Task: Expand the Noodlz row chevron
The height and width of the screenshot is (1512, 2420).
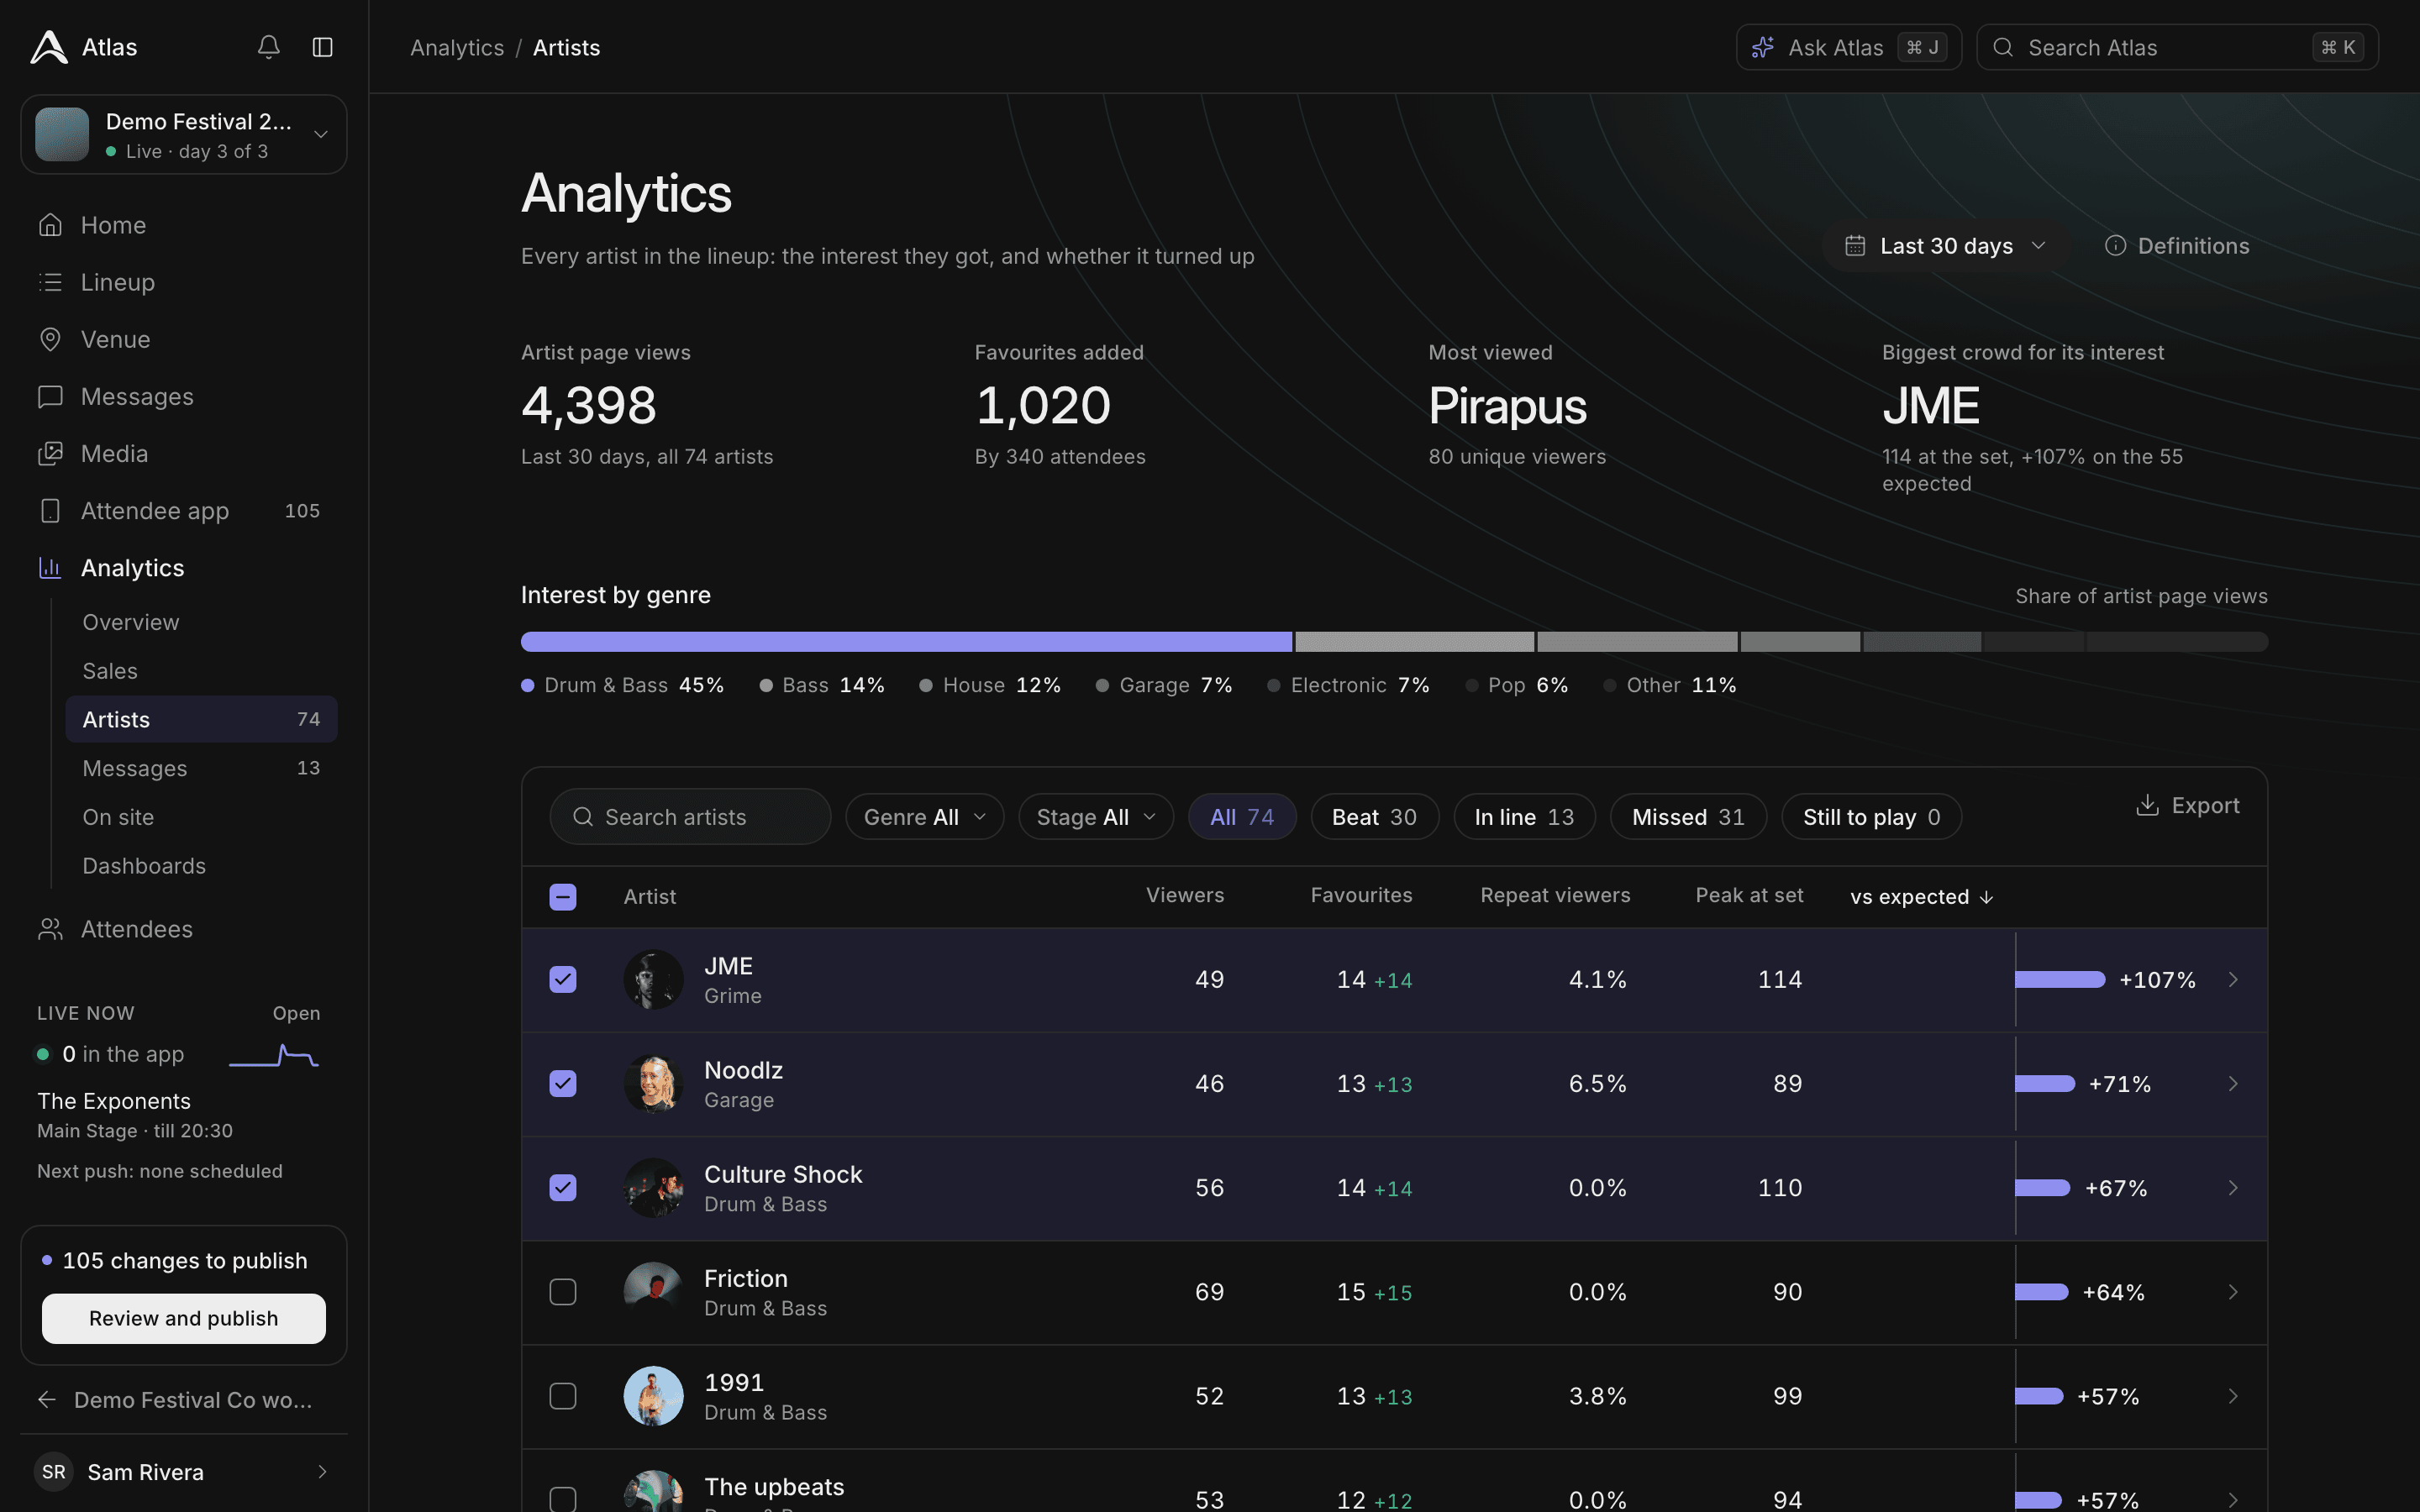Action: pyautogui.click(x=2233, y=1083)
